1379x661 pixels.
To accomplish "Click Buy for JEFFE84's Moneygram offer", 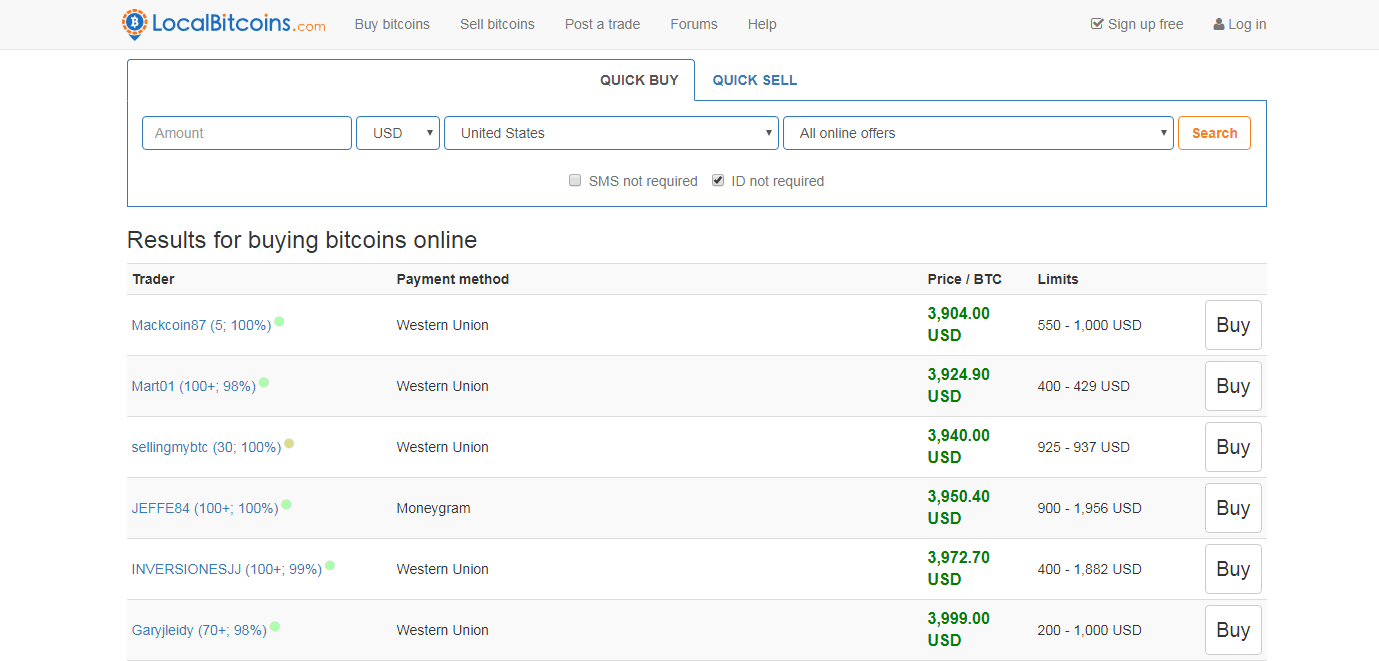I will pyautogui.click(x=1233, y=508).
